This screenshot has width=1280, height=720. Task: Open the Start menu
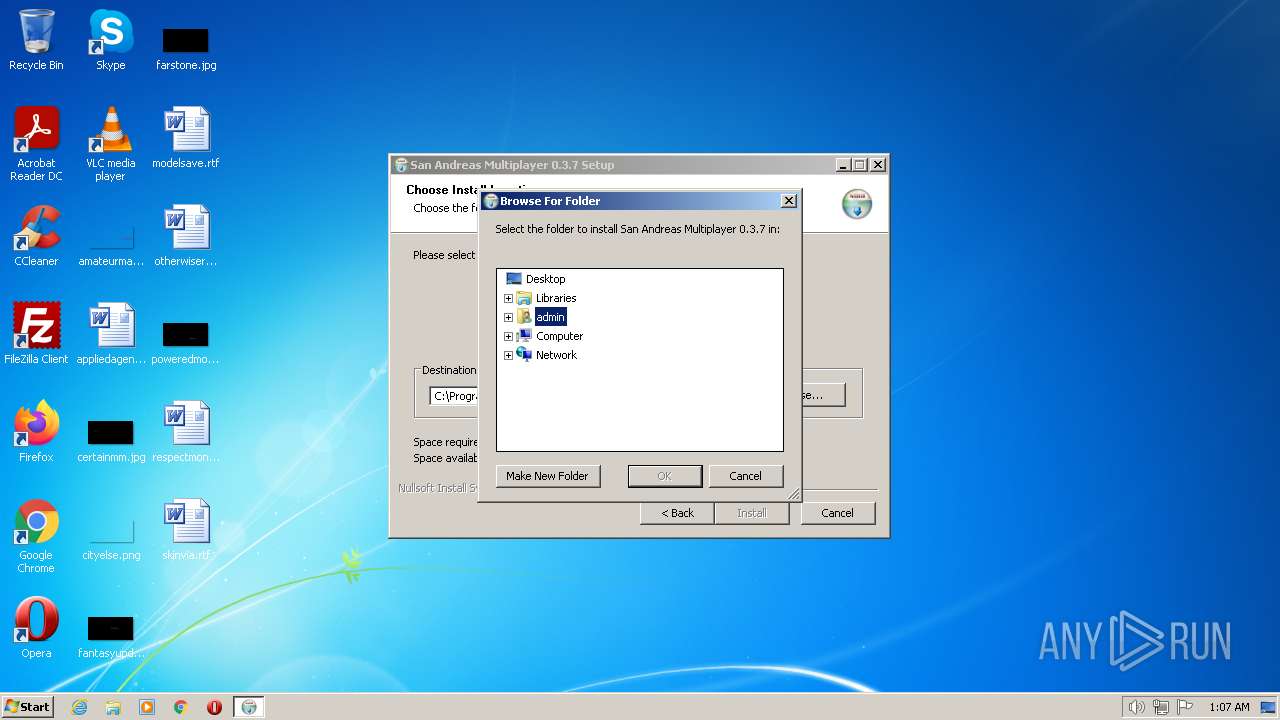tap(28, 707)
